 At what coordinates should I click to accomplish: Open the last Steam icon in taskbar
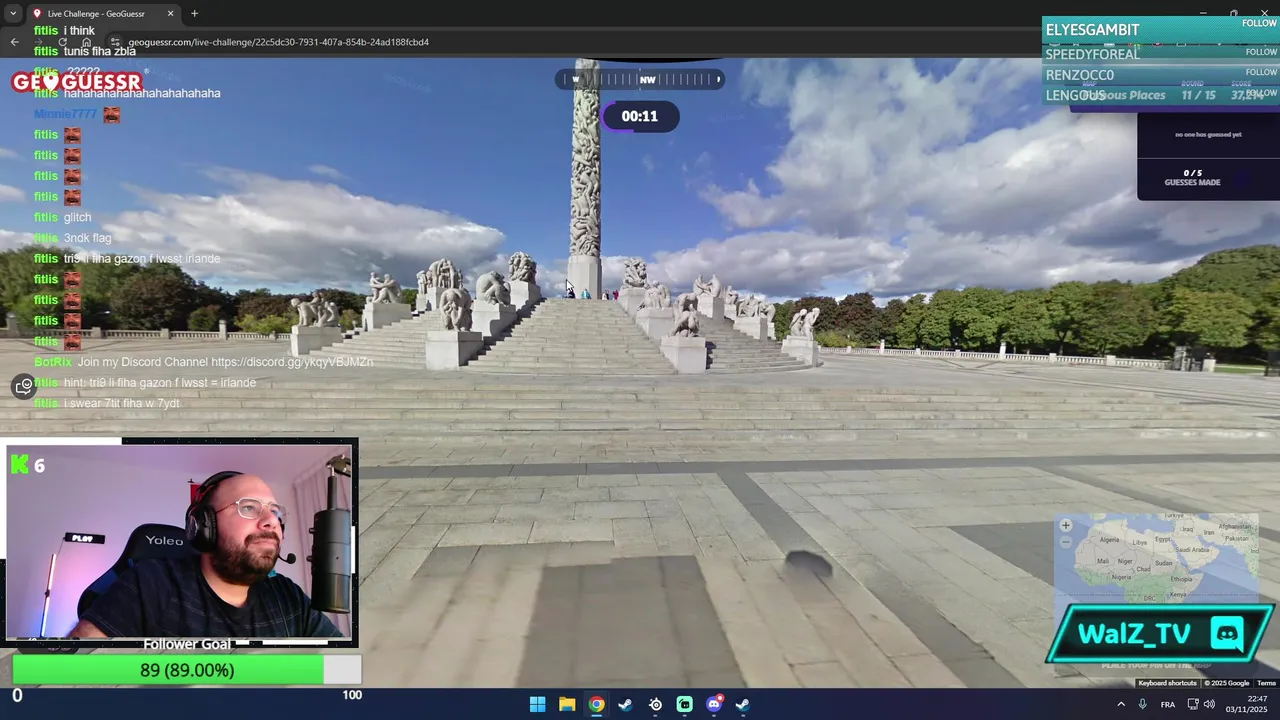tap(743, 704)
